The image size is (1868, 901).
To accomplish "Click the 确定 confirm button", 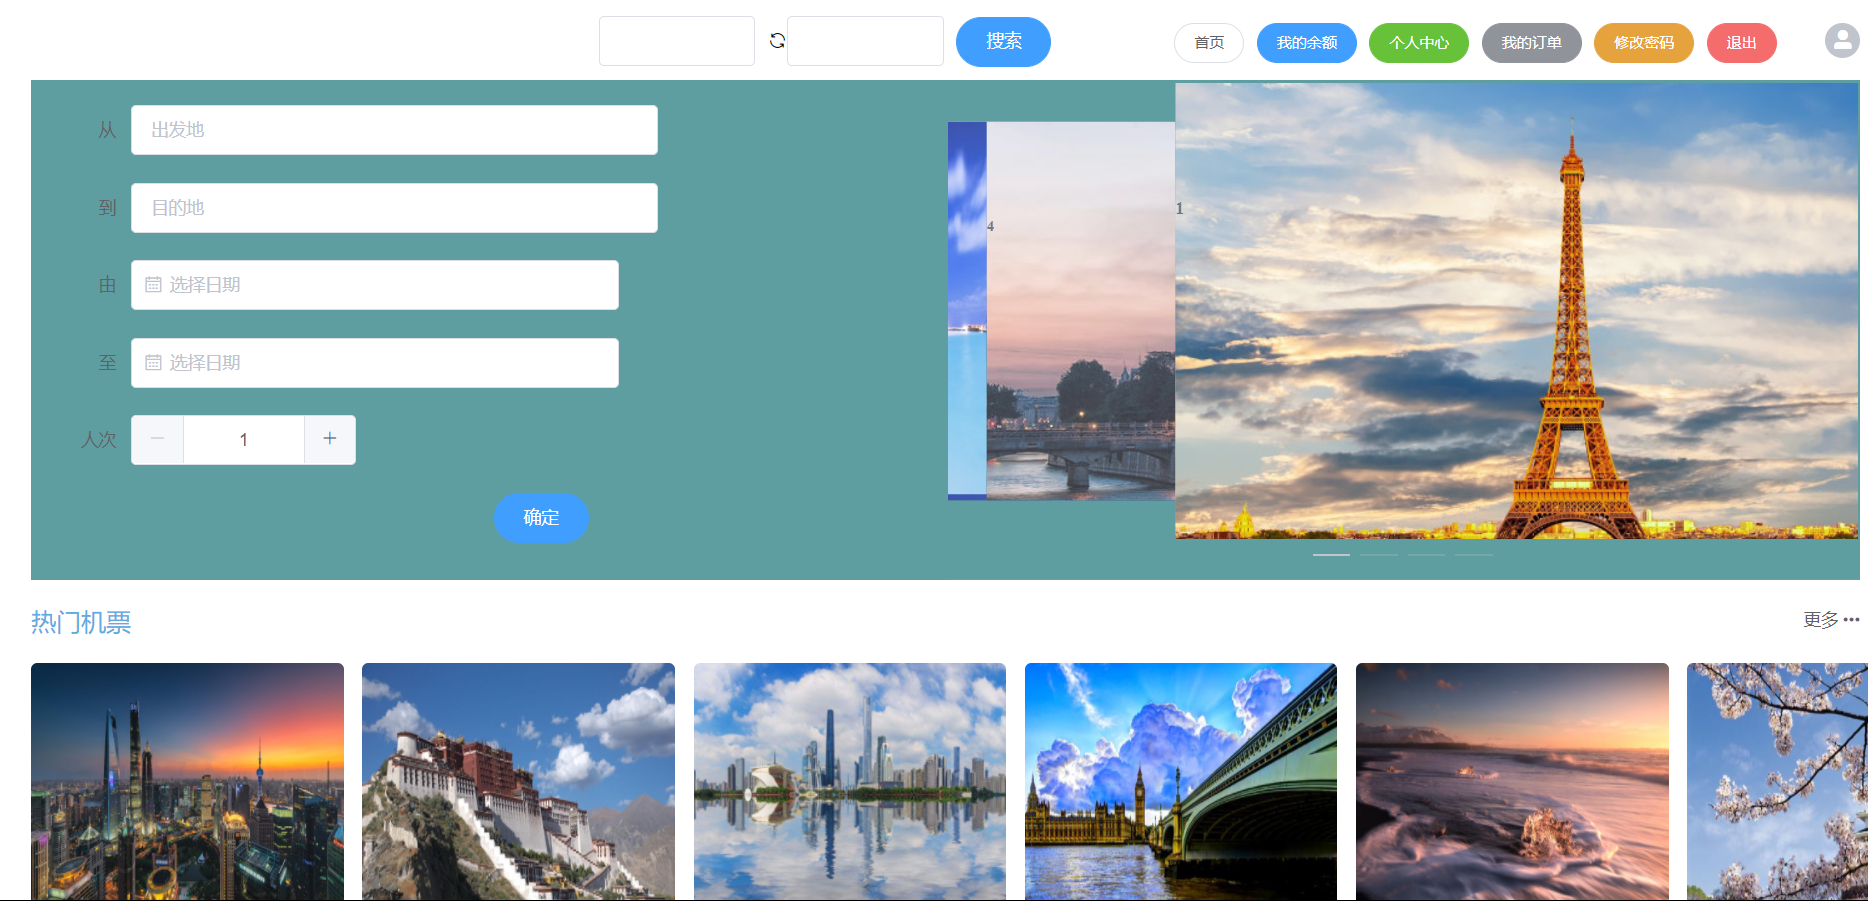I will coord(541,518).
